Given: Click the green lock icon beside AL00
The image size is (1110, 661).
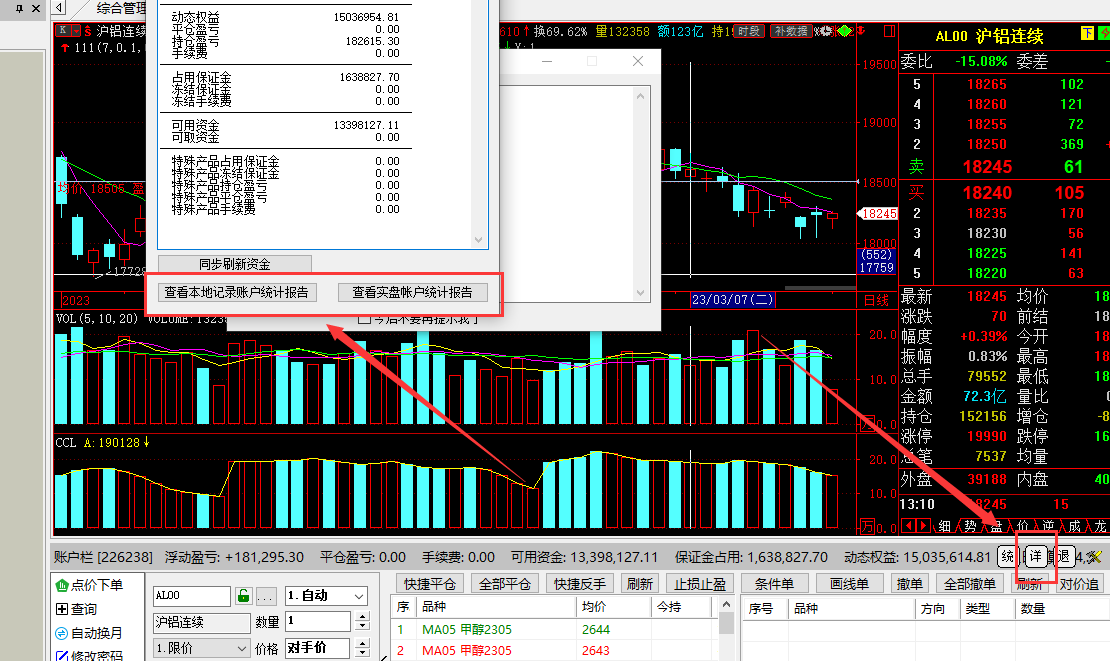Looking at the screenshot, I should pyautogui.click(x=243, y=596).
